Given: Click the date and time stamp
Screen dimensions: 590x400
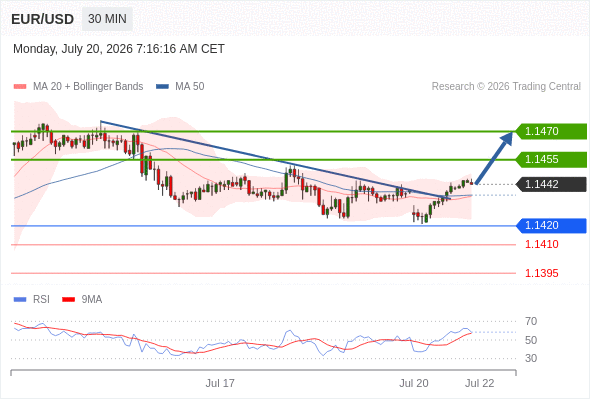Looking at the screenshot, I should click(119, 49).
